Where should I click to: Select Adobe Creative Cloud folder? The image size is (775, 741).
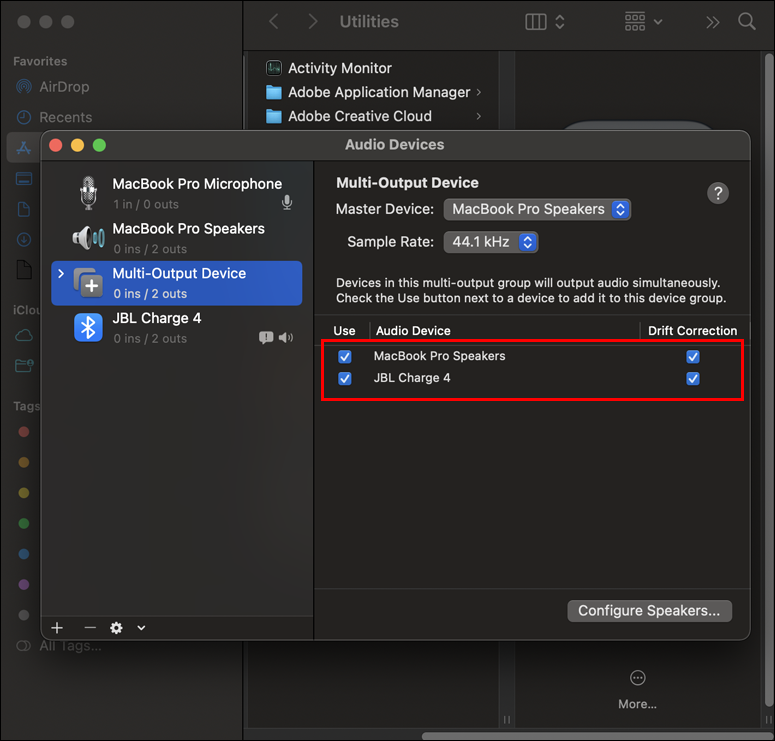360,116
